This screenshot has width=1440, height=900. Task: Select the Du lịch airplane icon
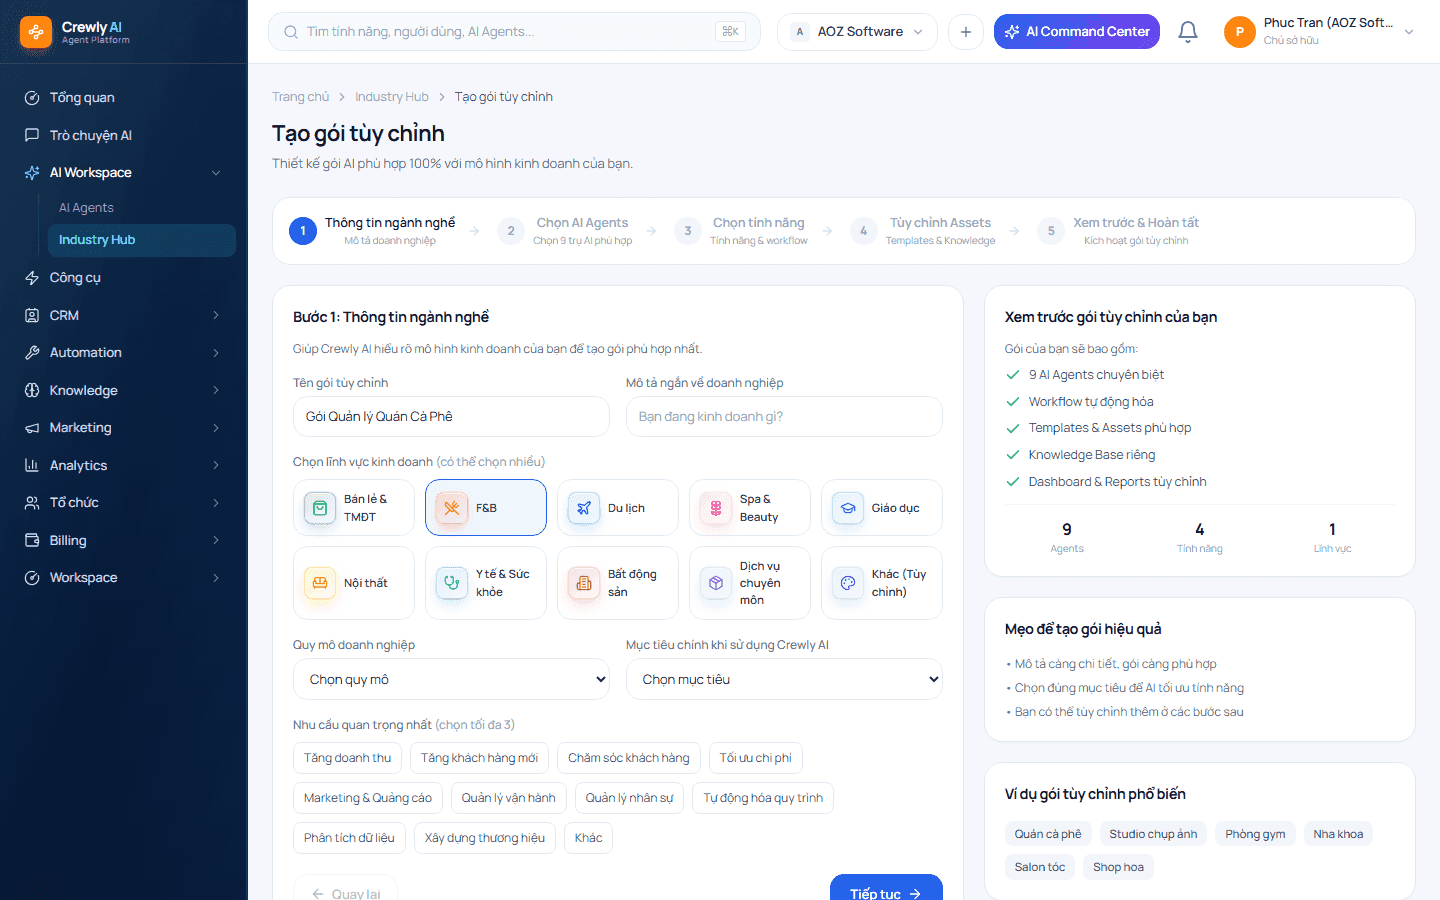tap(584, 508)
